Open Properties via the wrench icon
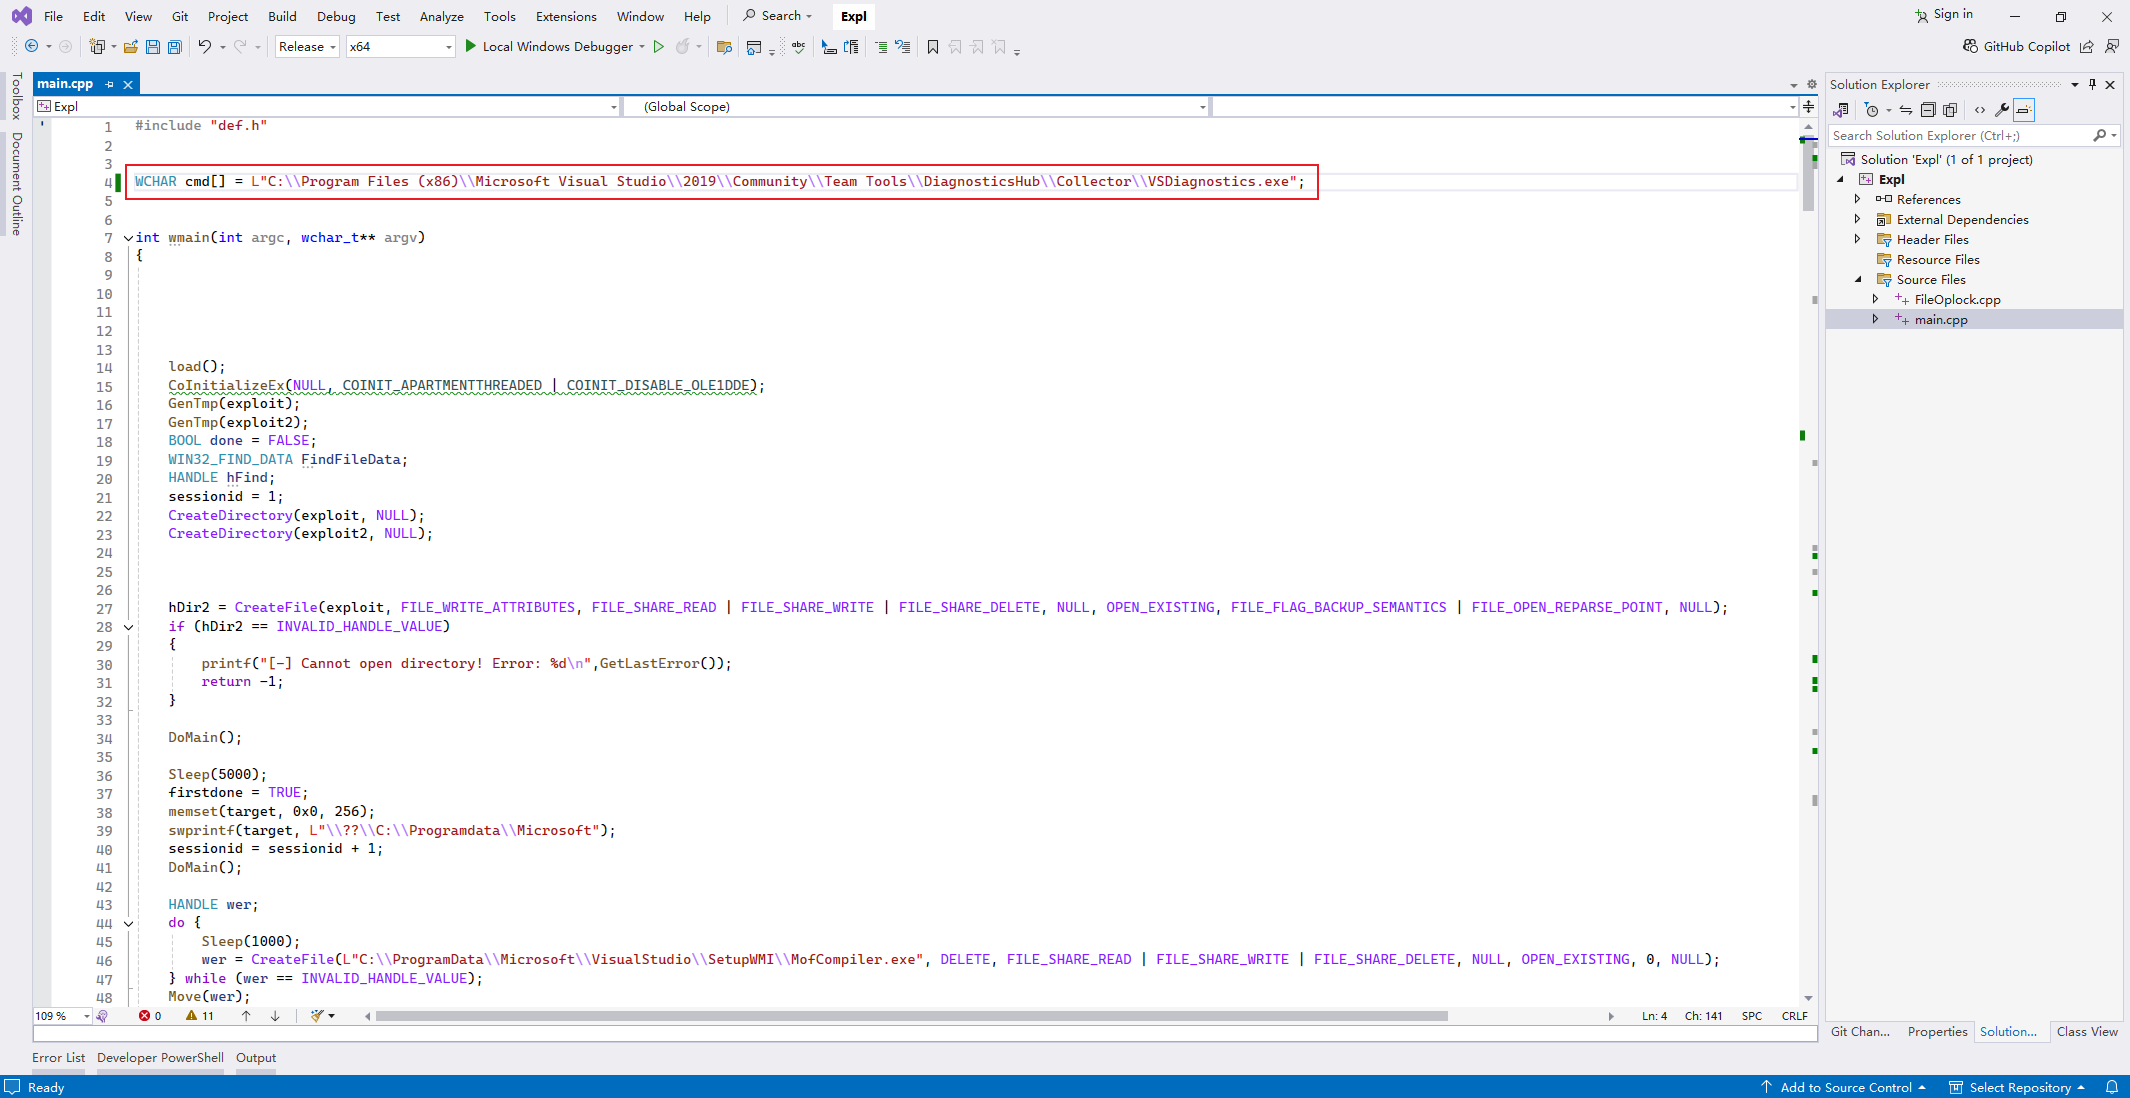 point(2002,110)
